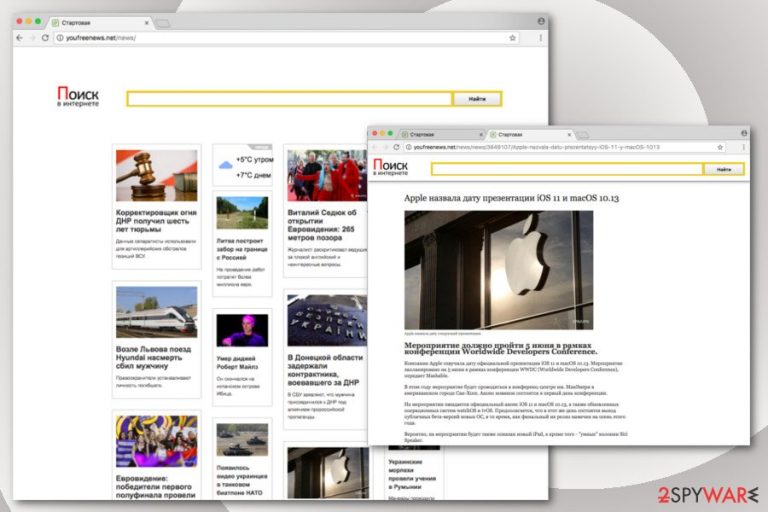This screenshot has height=512, width=768.
Task: Close second Стартовая tab in front window
Action: [x=569, y=134]
